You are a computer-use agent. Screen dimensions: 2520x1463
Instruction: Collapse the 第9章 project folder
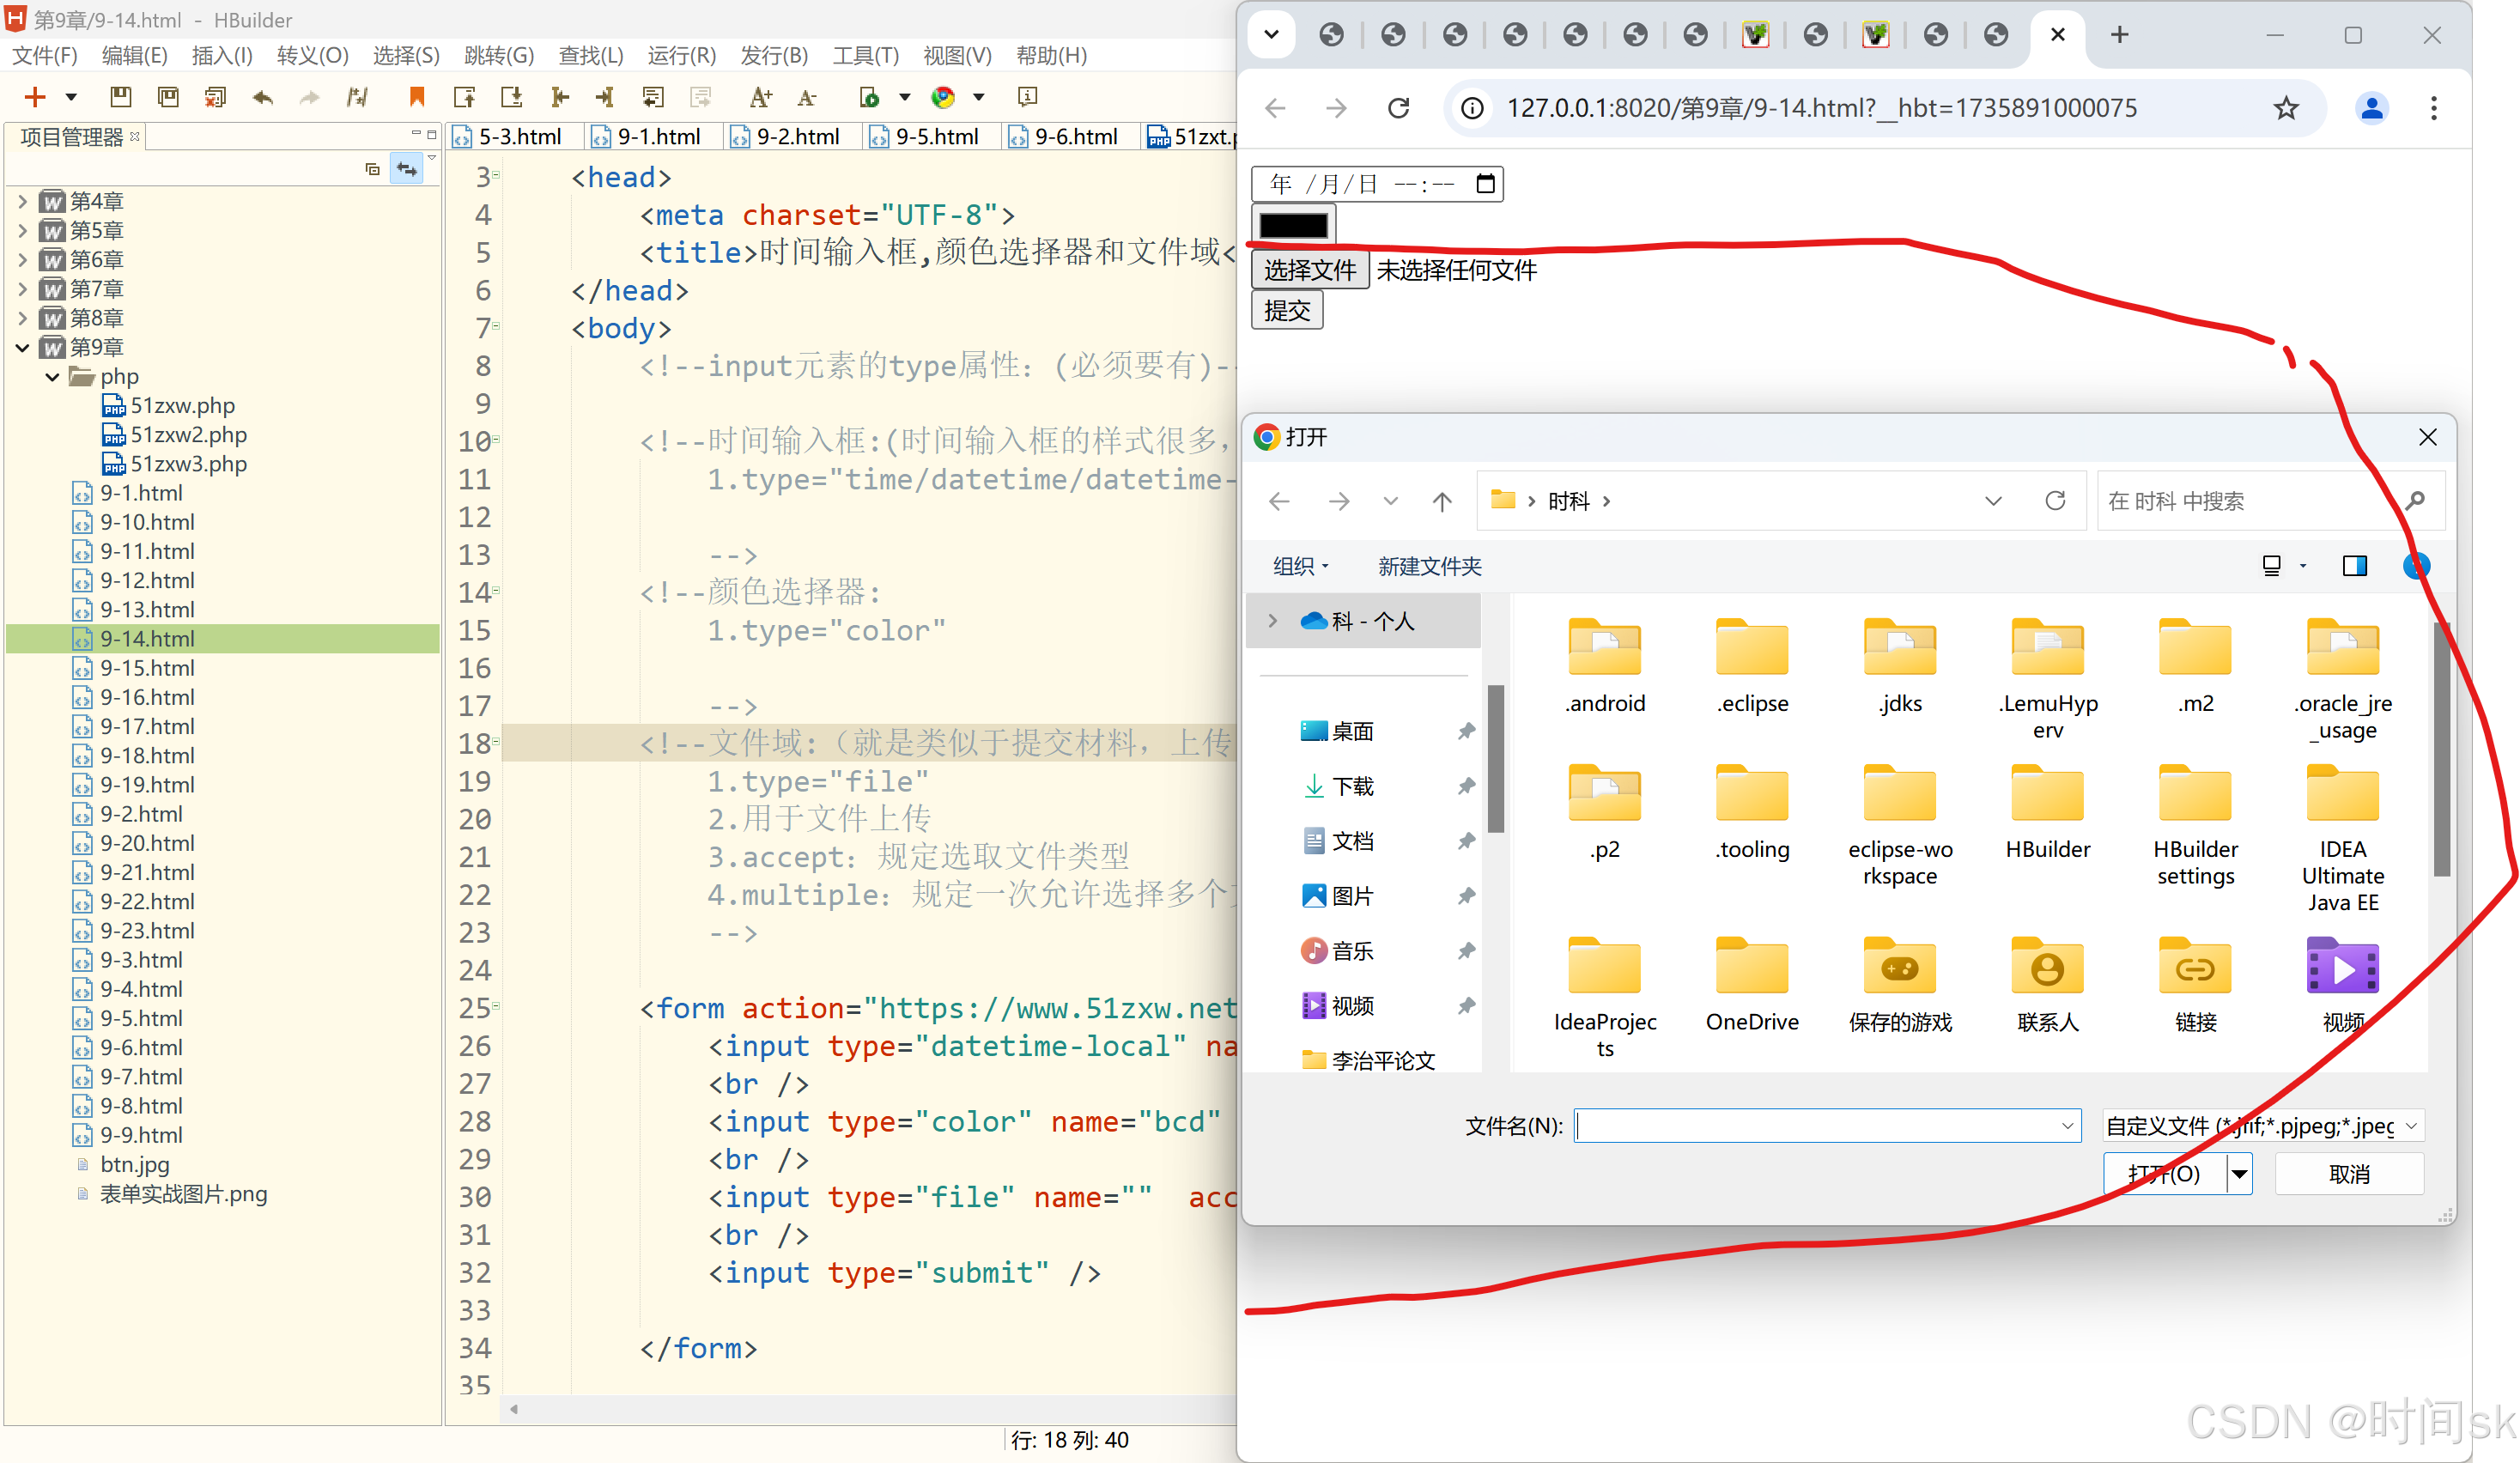click(22, 347)
